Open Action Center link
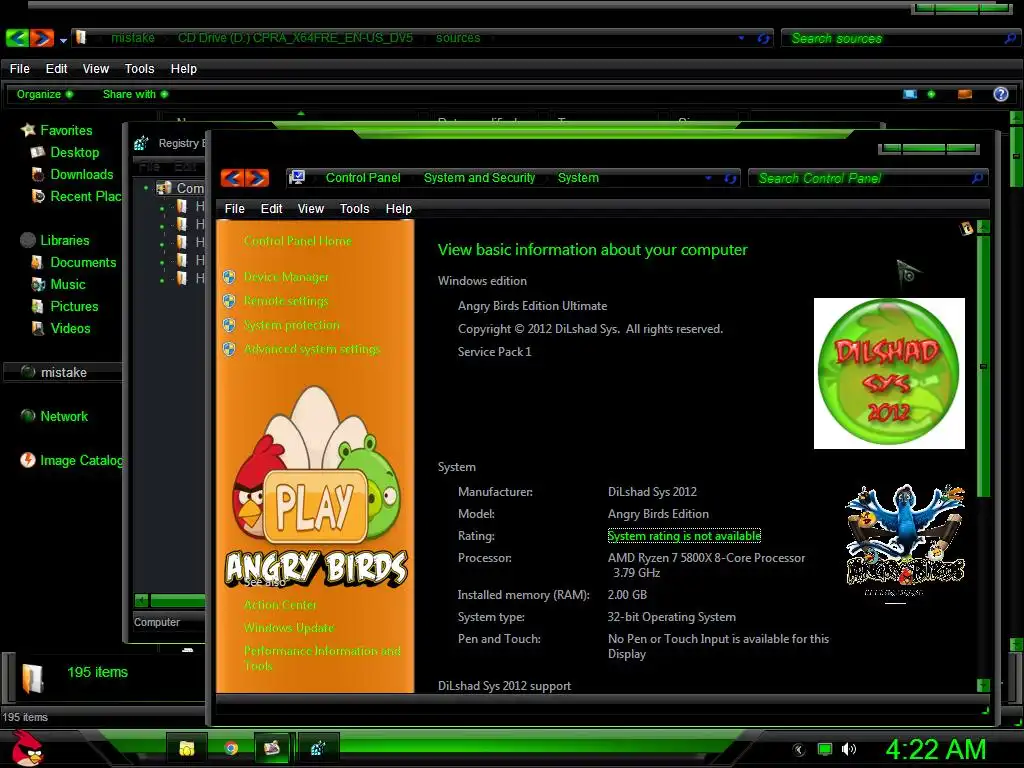Image resolution: width=1024 pixels, height=768 pixels. tap(280, 605)
